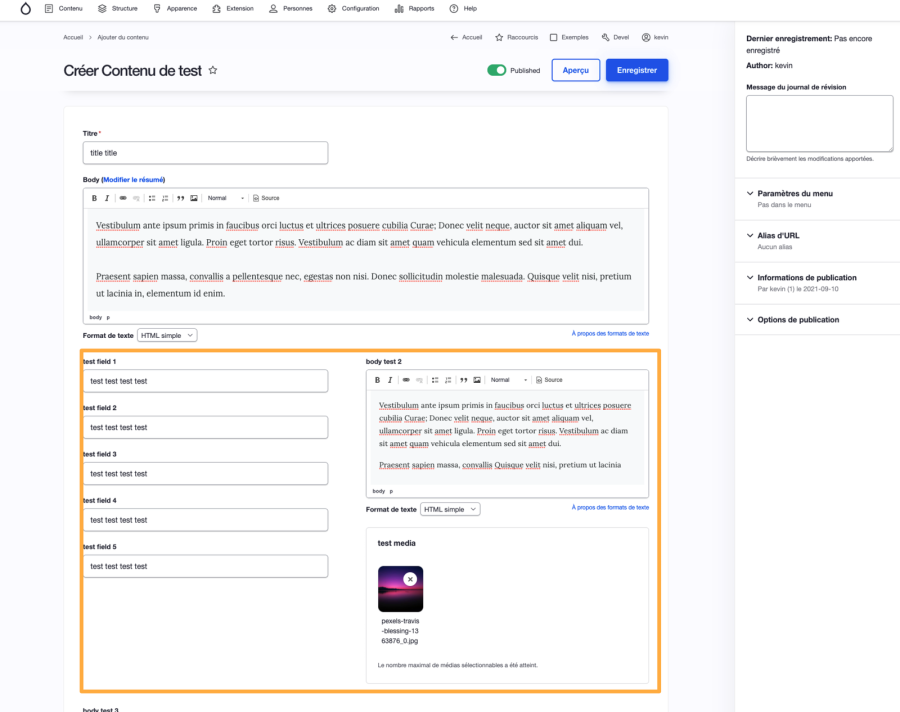
Task: Toggle the Published switch
Action: [496, 70]
